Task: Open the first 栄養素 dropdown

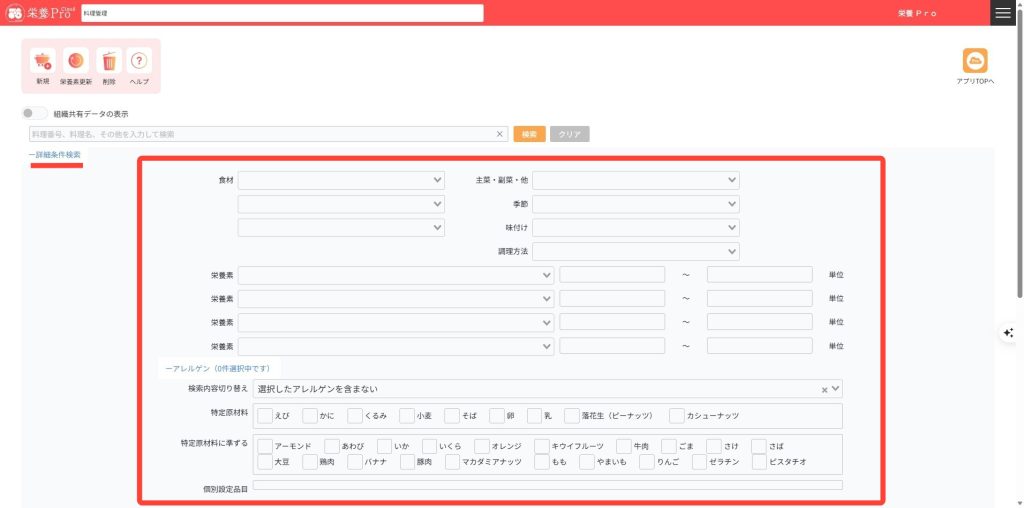Action: click(396, 275)
